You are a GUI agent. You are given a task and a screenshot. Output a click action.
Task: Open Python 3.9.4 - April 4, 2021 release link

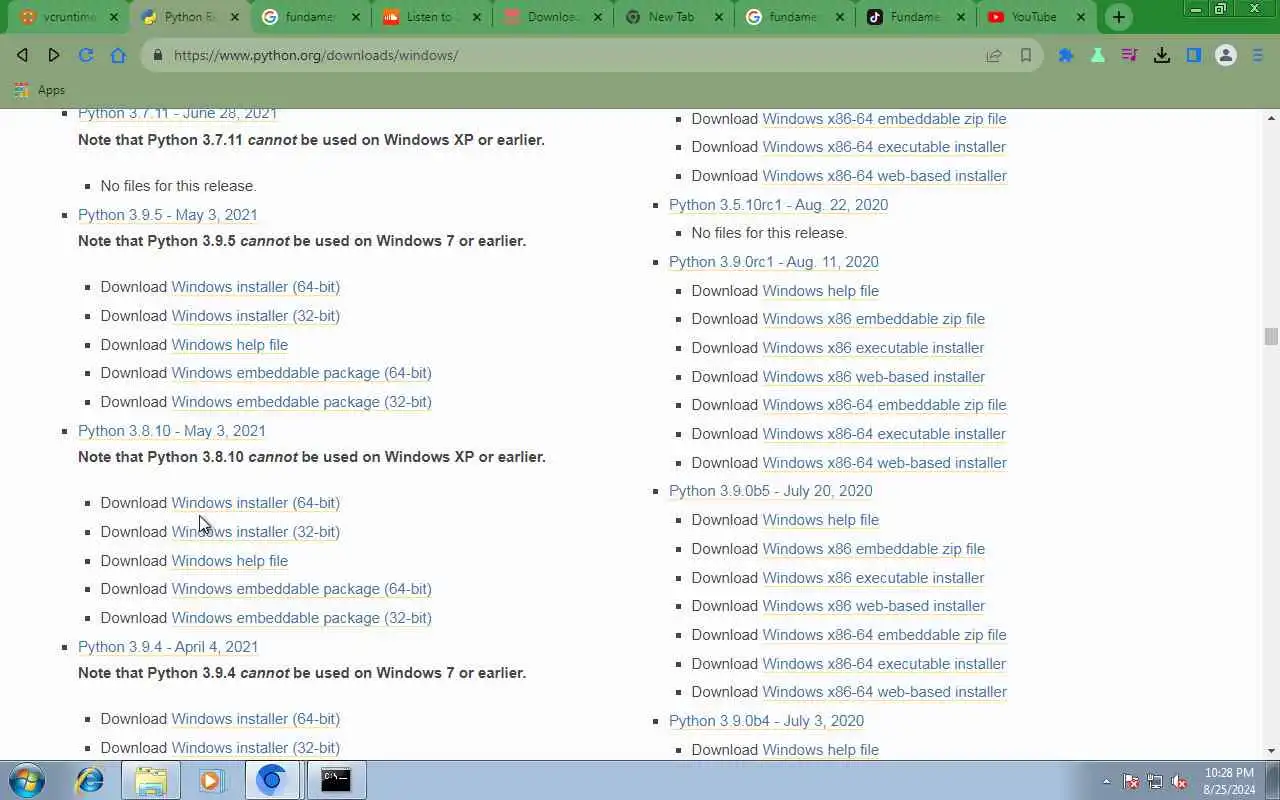tap(168, 647)
